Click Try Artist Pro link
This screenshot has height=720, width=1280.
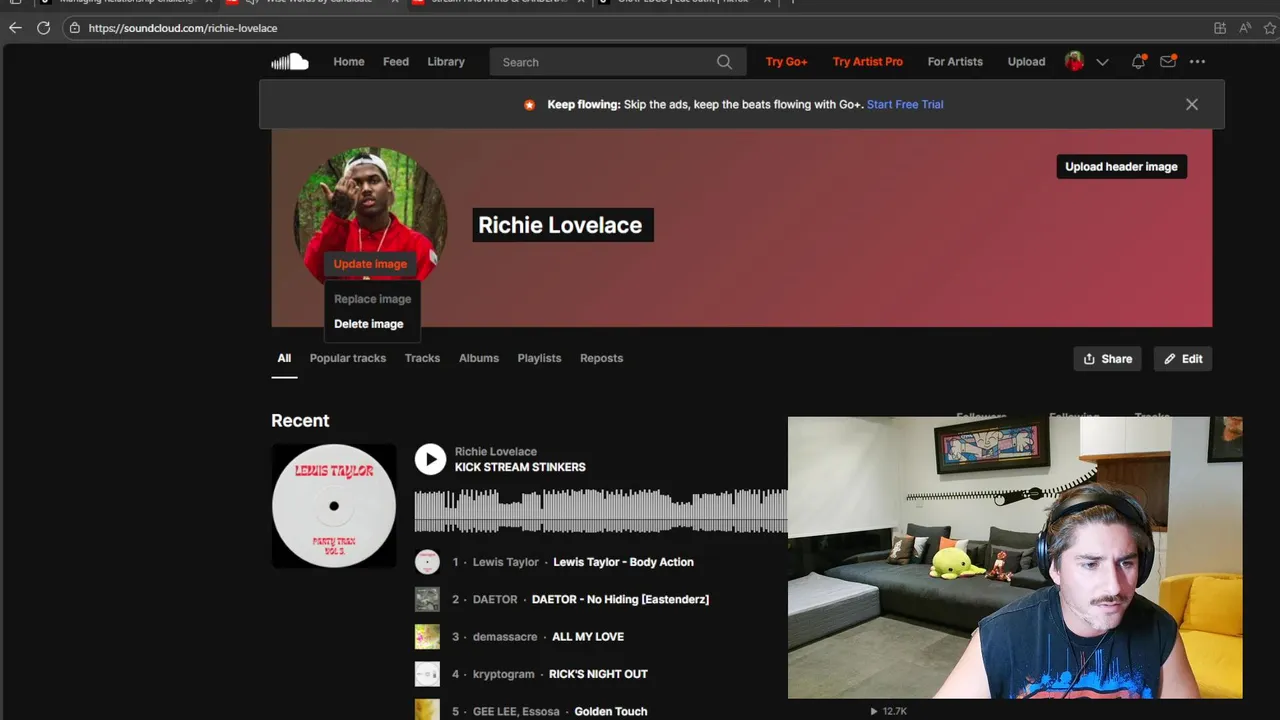click(x=868, y=62)
